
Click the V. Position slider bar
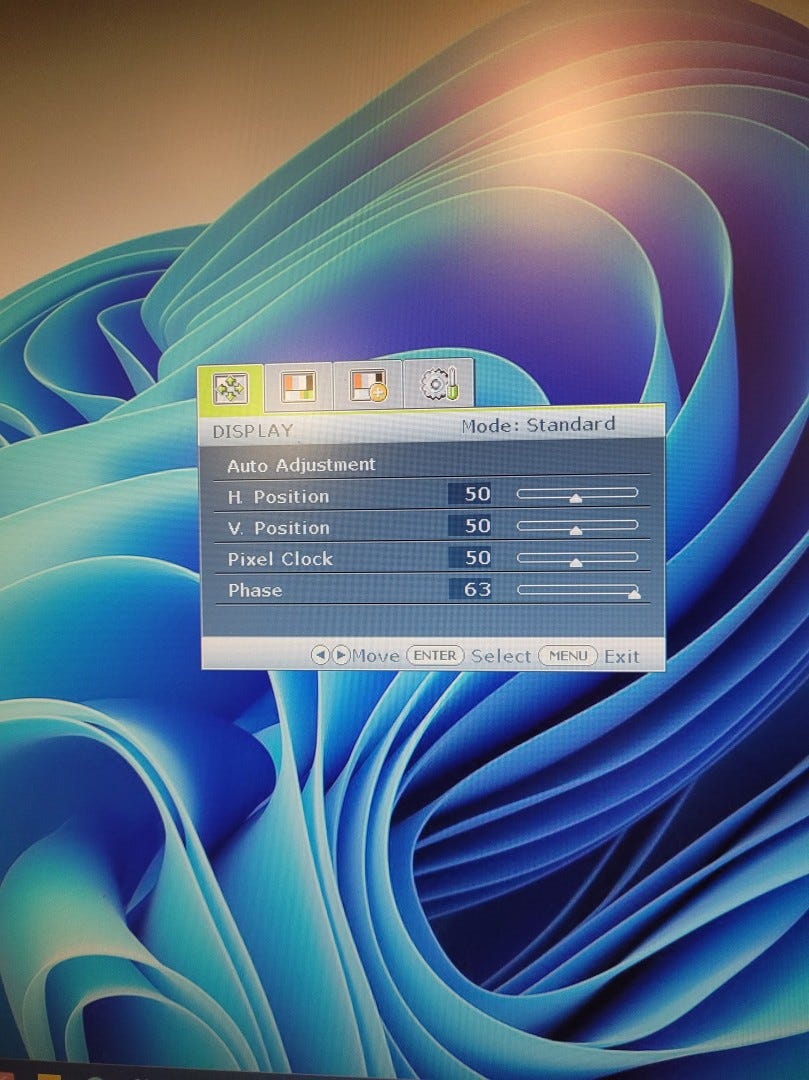click(578, 526)
